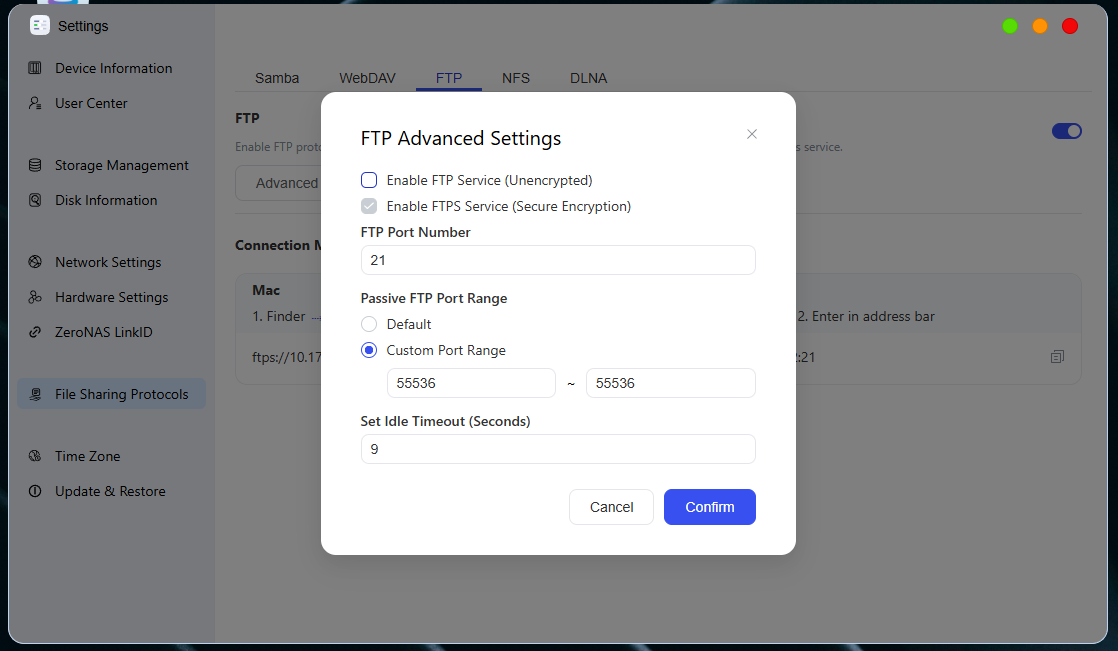The height and width of the screenshot is (651, 1118).
Task: Click the Disk Information icon
Action: click(34, 200)
